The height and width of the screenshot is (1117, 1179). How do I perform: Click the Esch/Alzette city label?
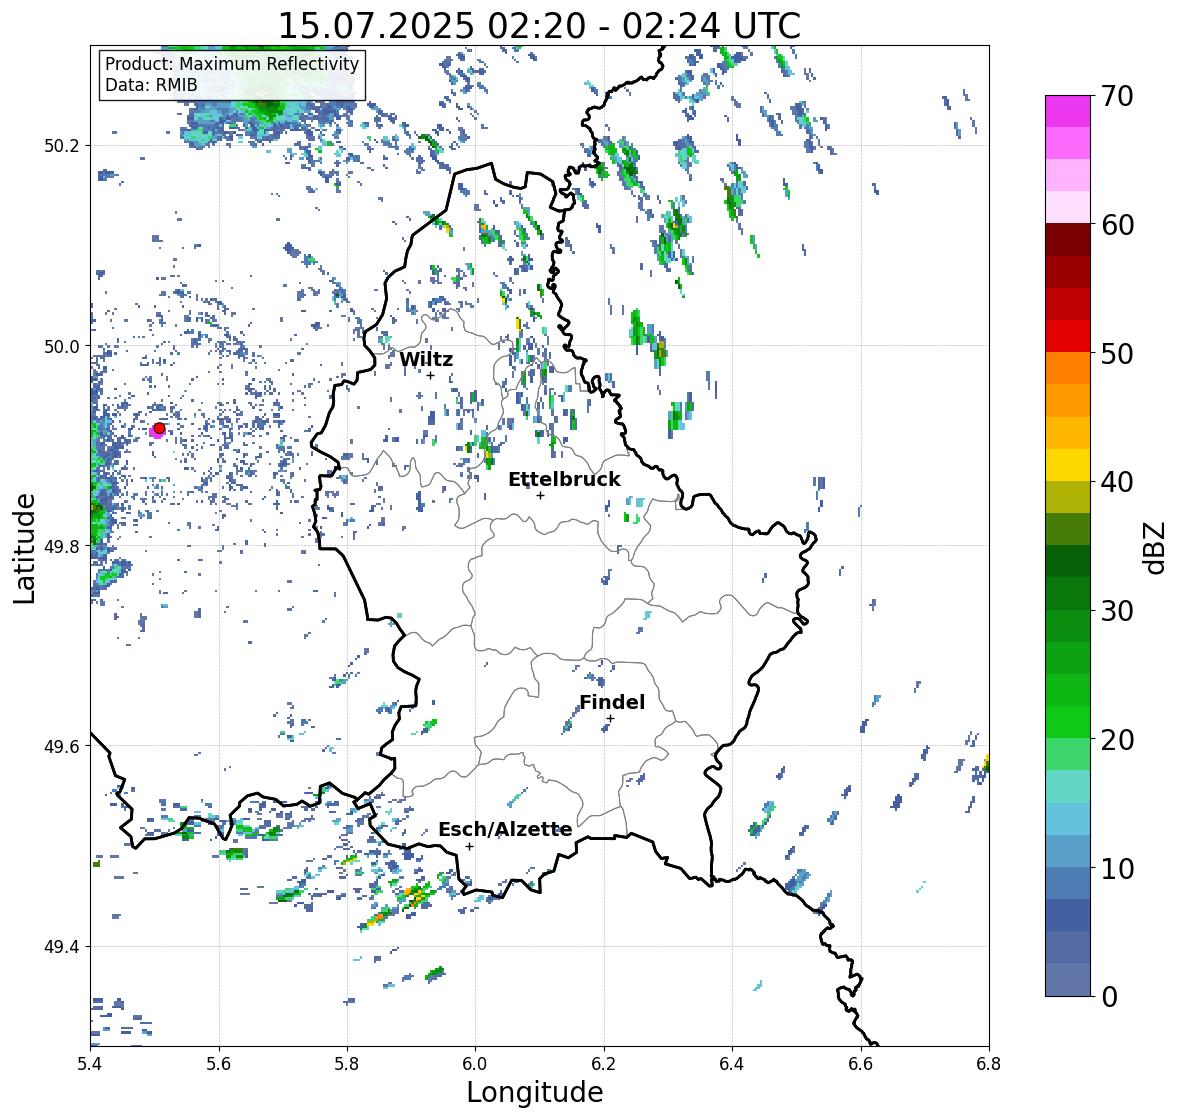pos(505,829)
